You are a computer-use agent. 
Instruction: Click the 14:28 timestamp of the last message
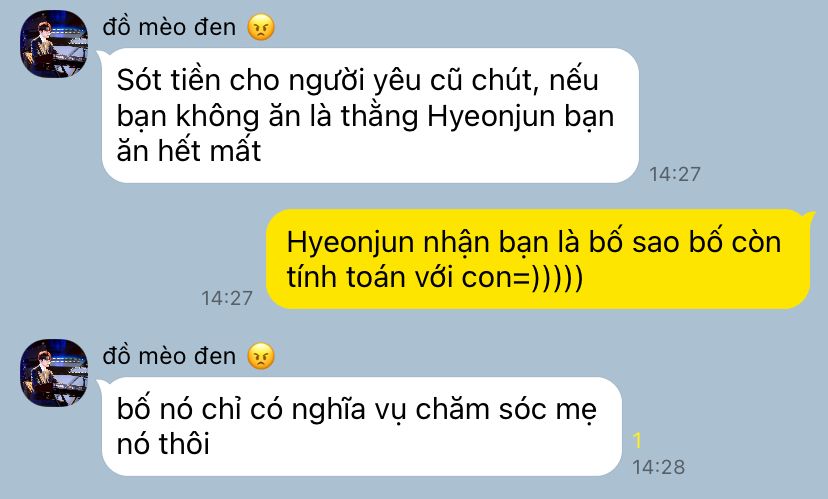[x=658, y=467]
